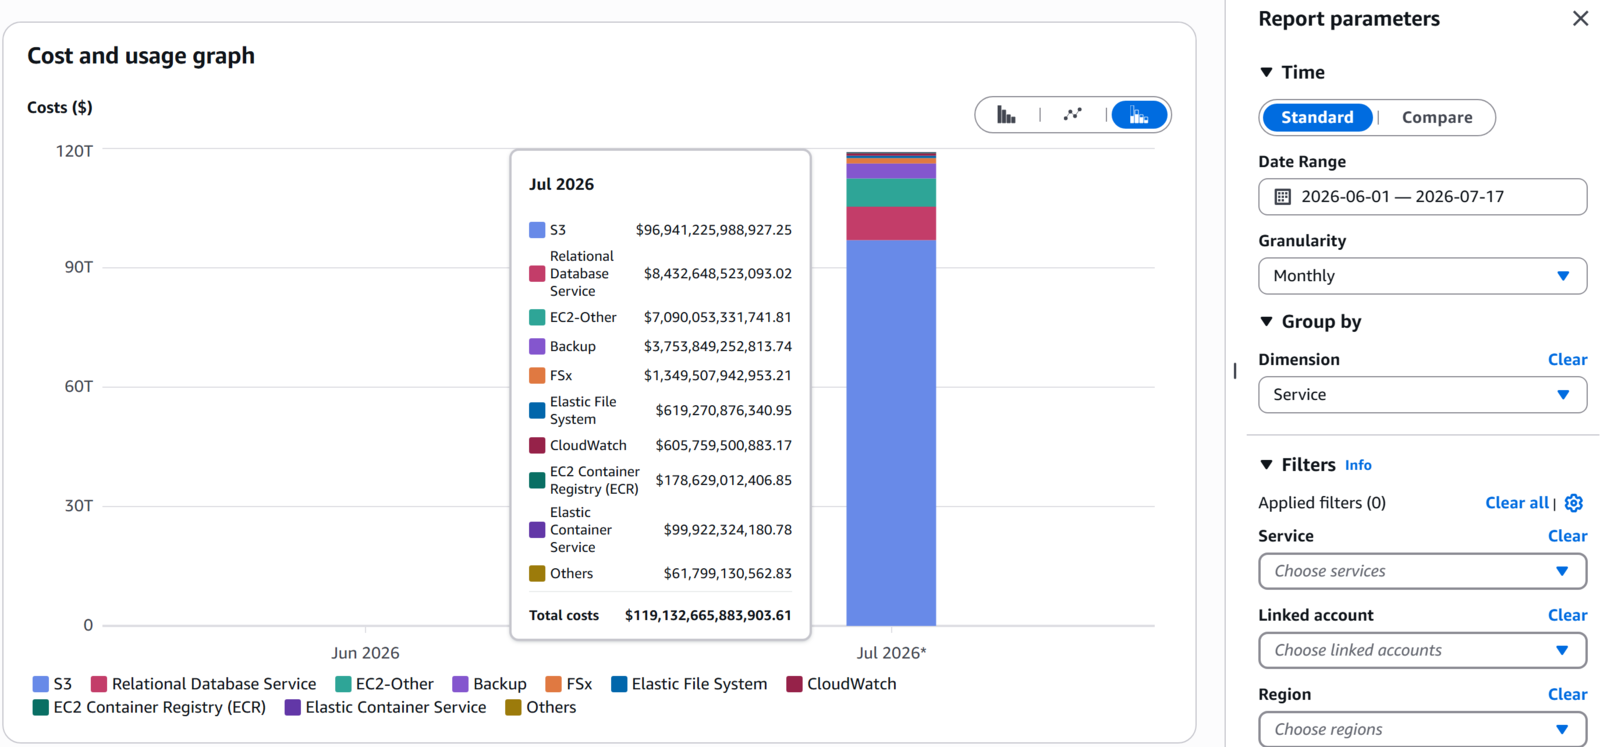Select the Compare time mode
Screen dimensions: 1600x747
tap(1437, 118)
